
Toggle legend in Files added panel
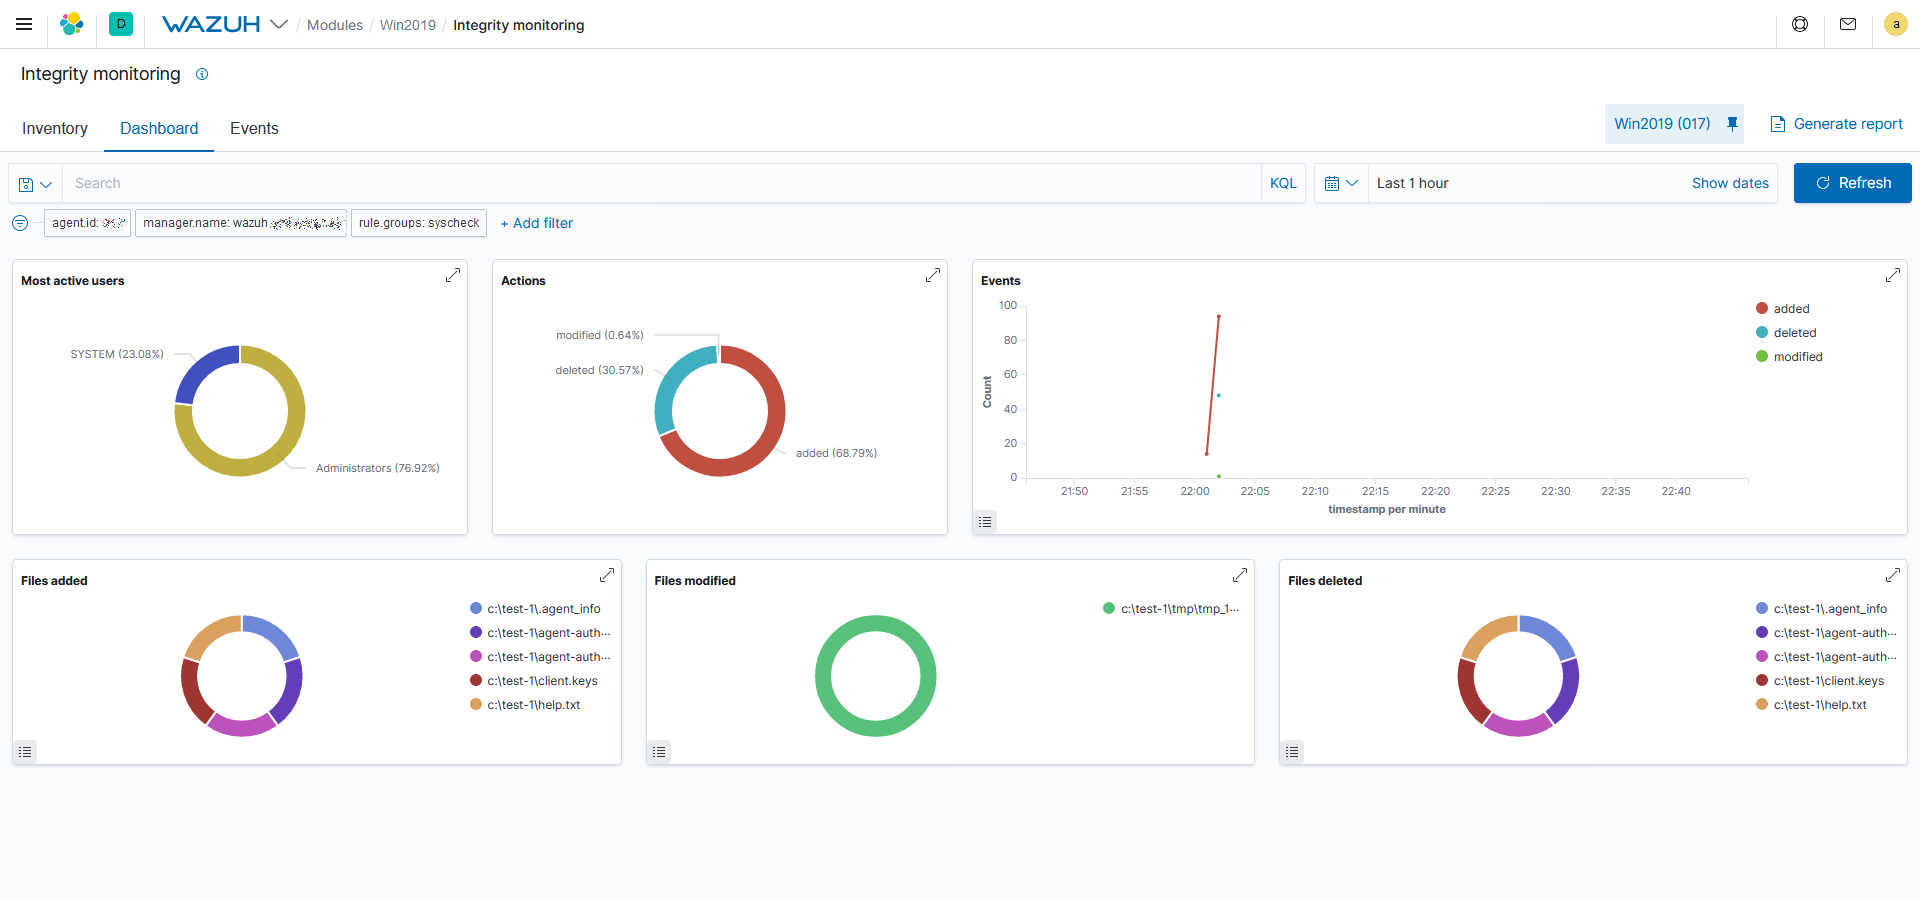[x=25, y=752]
